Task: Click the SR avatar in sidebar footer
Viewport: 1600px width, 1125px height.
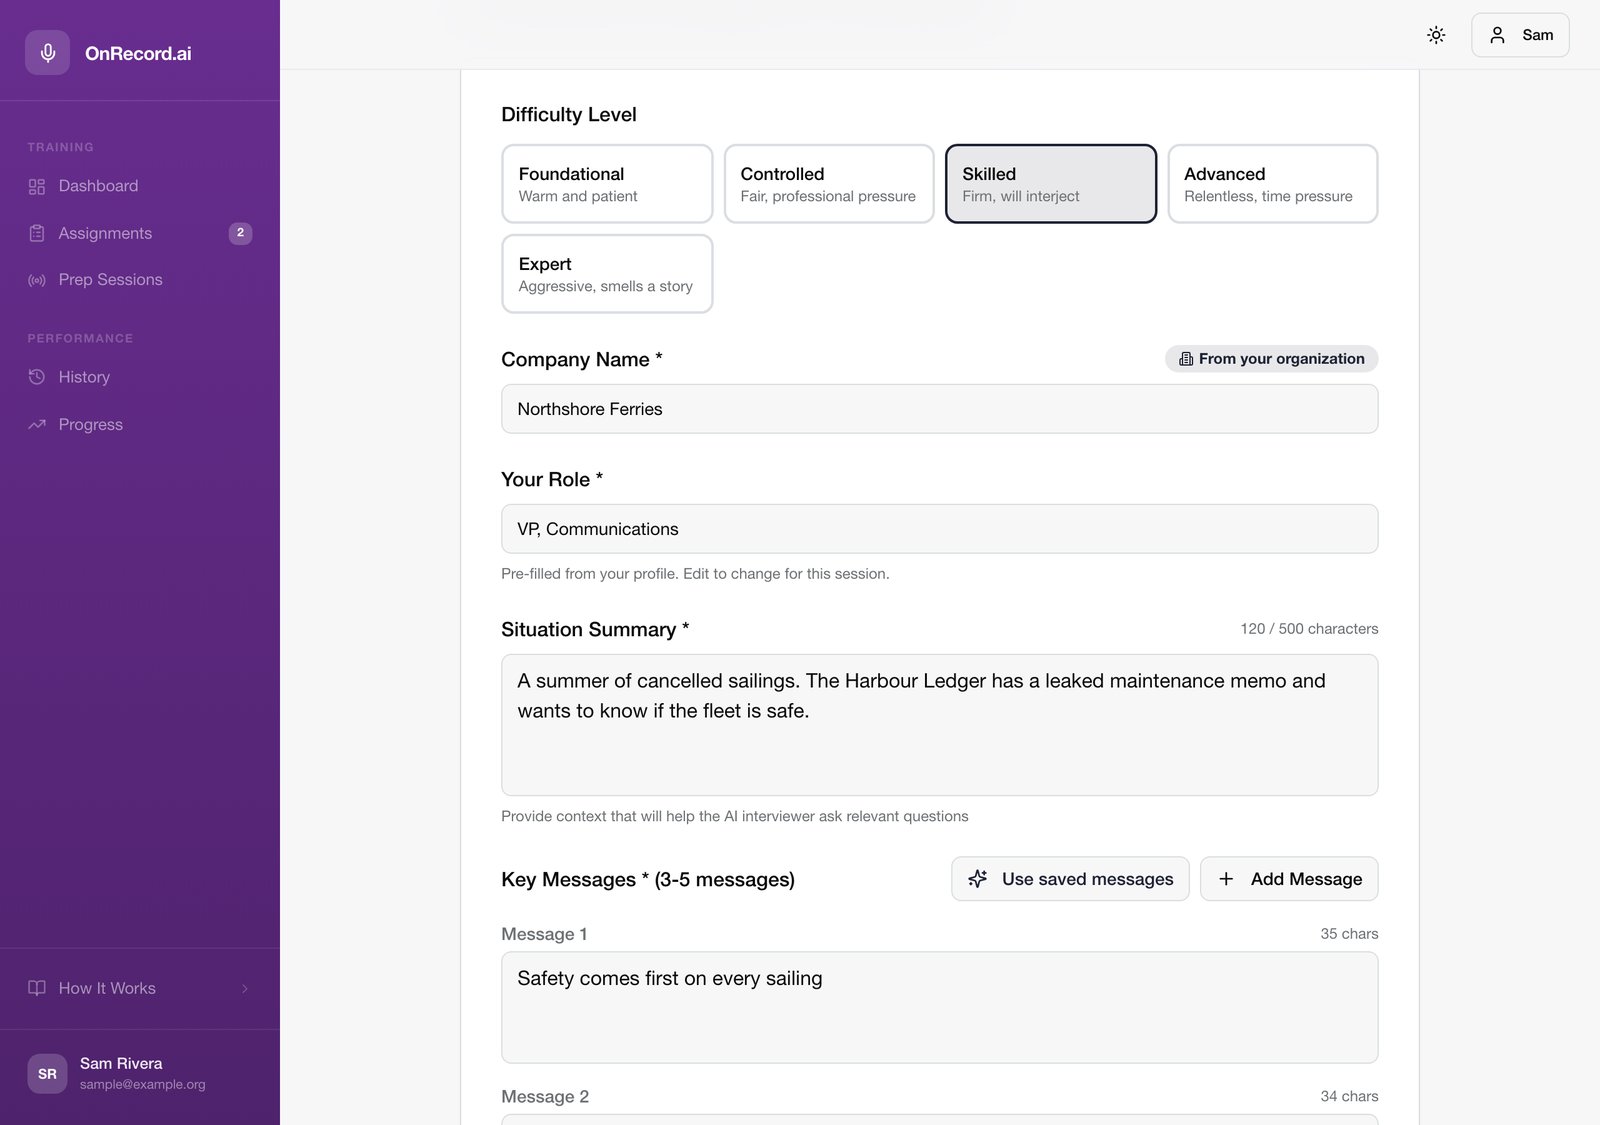Action: coord(47,1074)
